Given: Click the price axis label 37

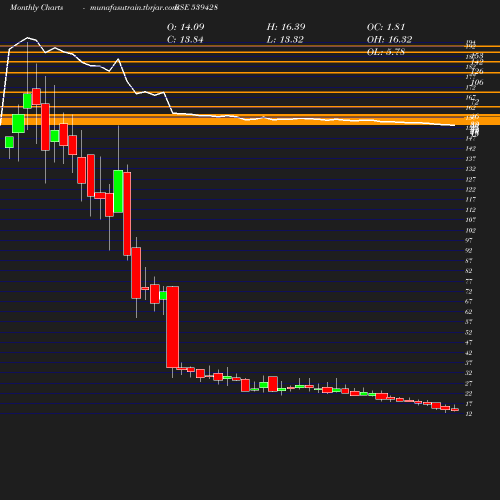Looking at the screenshot, I should [x=469, y=362].
